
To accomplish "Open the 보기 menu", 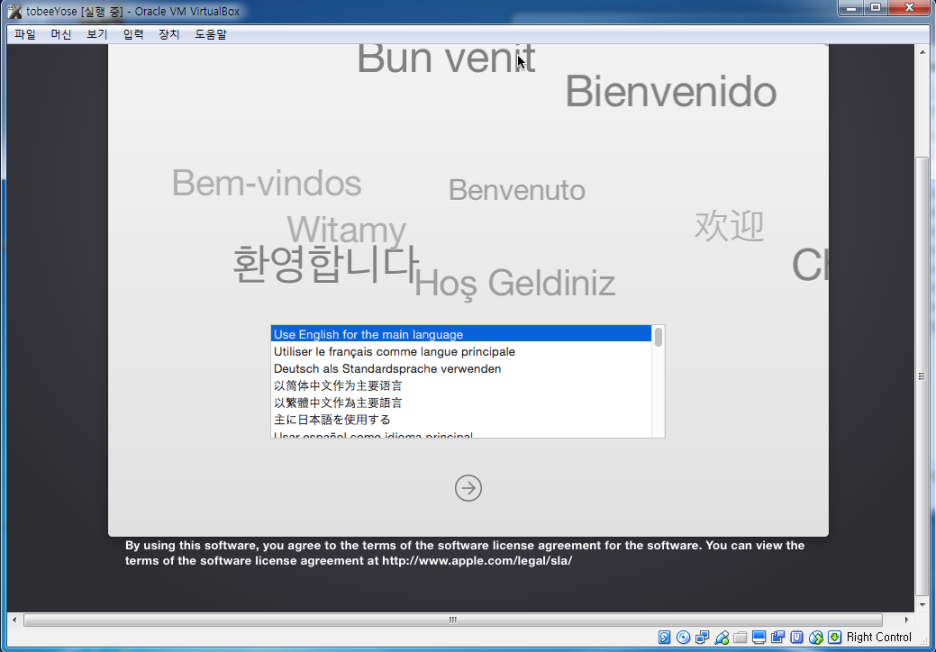I will (x=97, y=35).
